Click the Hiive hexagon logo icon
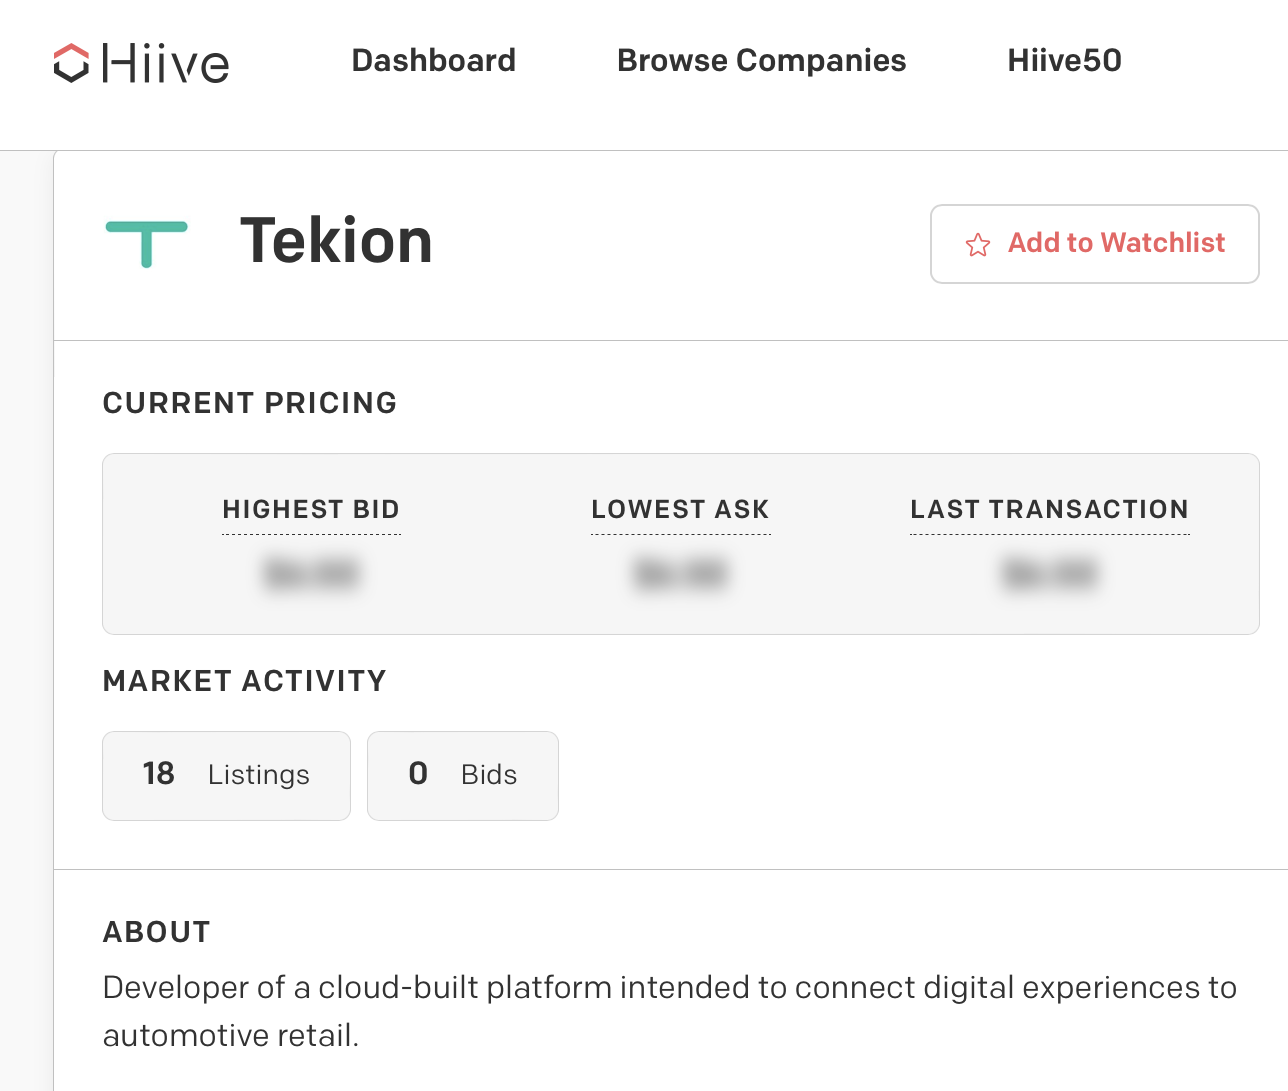Screen dimensions: 1288x1091 pyautogui.click(x=71, y=63)
